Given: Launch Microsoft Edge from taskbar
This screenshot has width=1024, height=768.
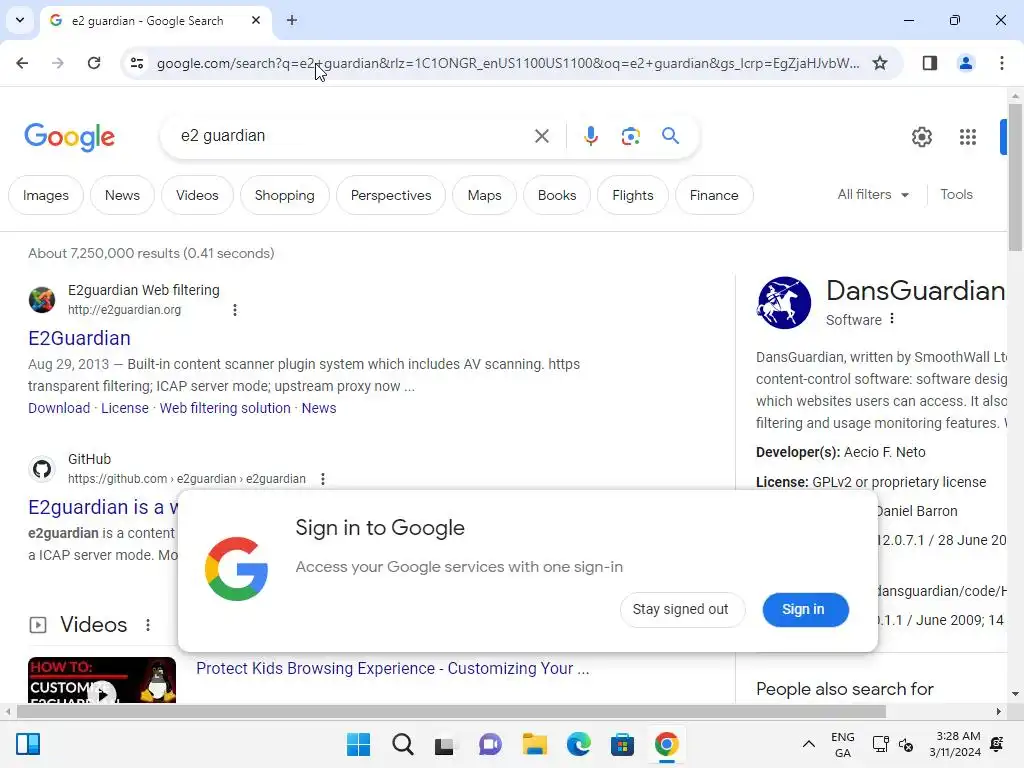Looking at the screenshot, I should [578, 744].
